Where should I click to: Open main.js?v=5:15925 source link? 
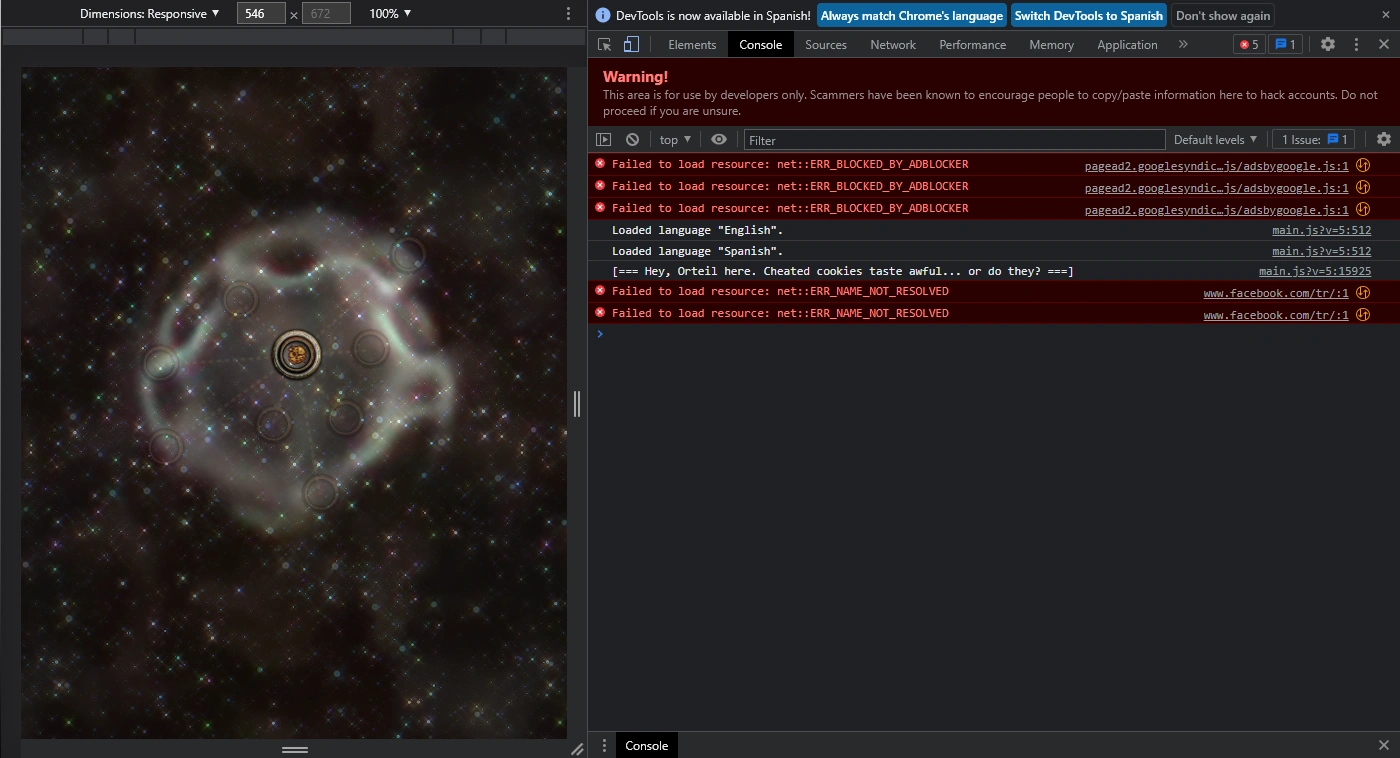[x=1315, y=271]
